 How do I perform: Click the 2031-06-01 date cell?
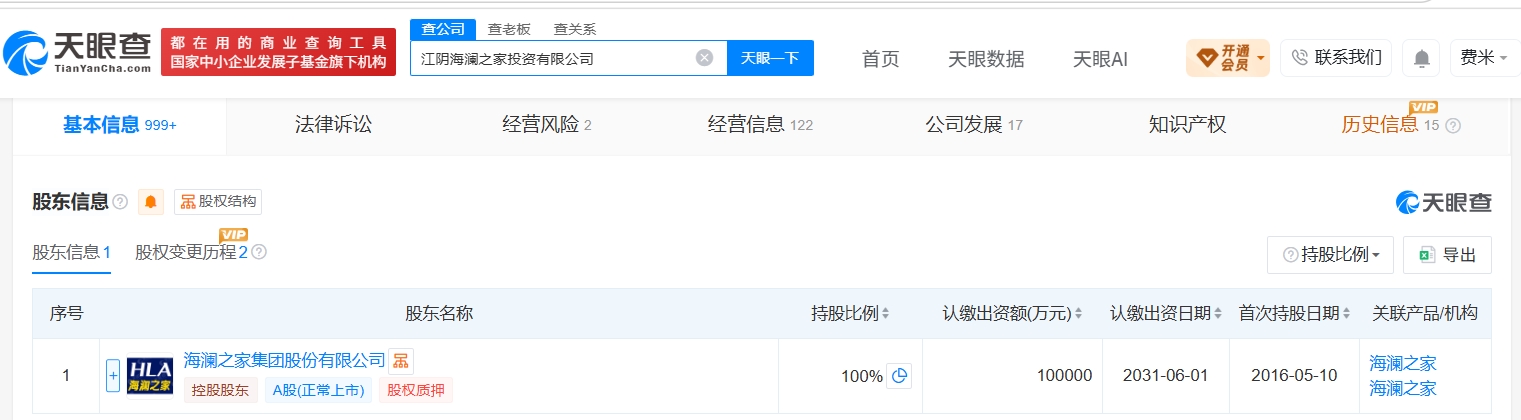(1166, 376)
